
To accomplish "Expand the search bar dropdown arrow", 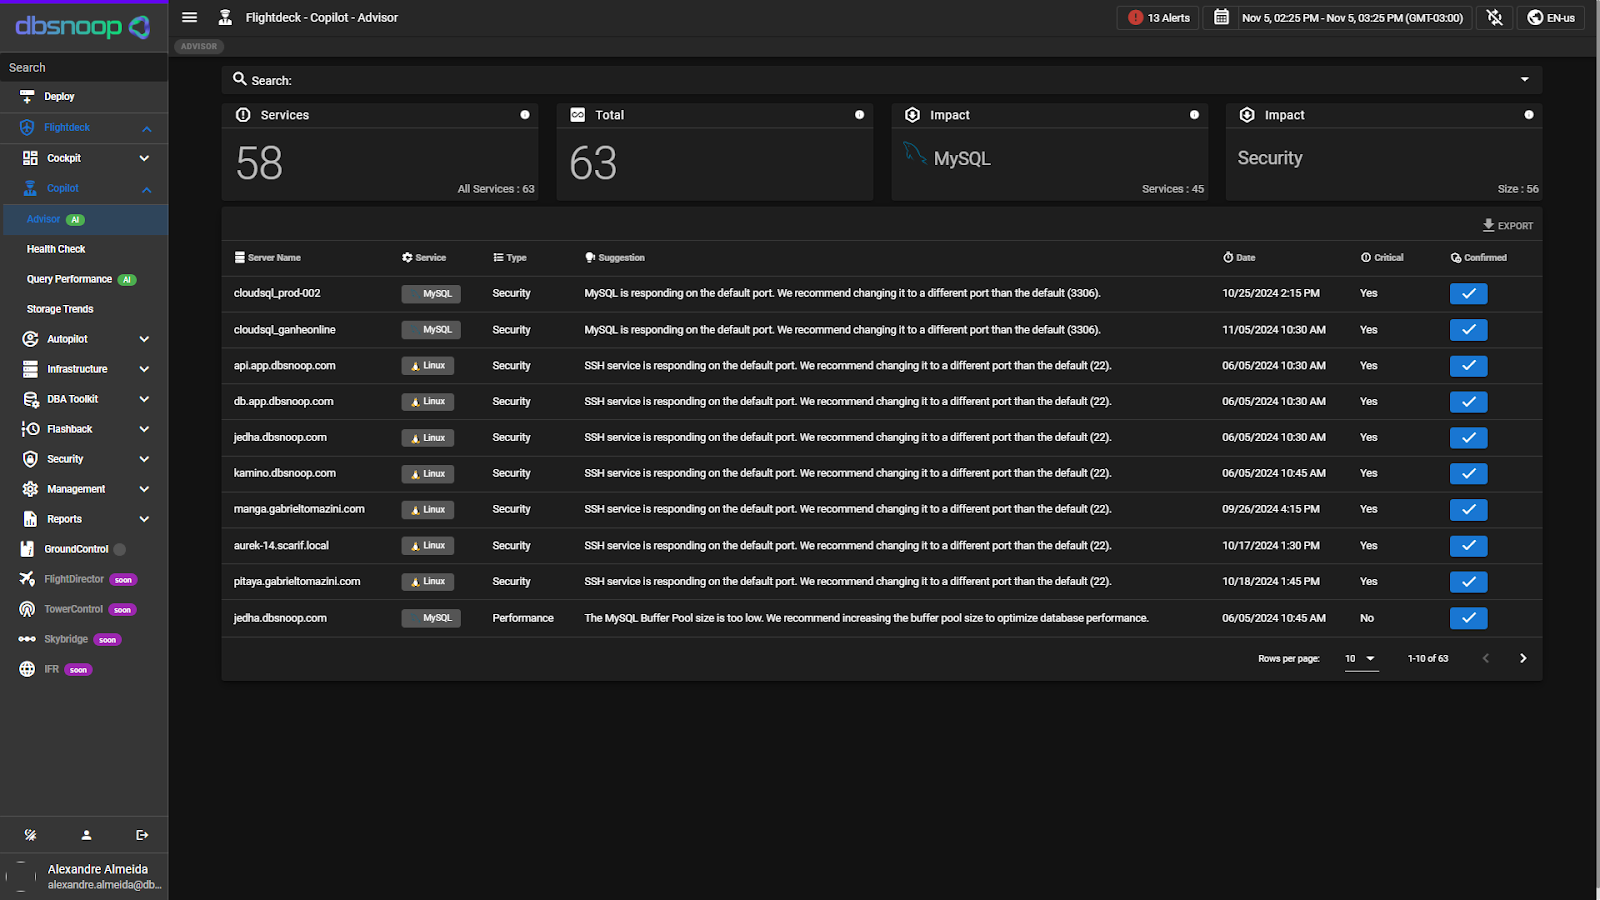I will [1525, 80].
